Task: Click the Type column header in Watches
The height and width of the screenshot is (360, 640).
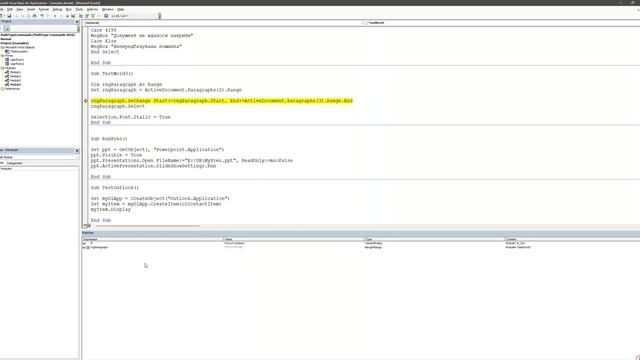Action: tap(435, 240)
